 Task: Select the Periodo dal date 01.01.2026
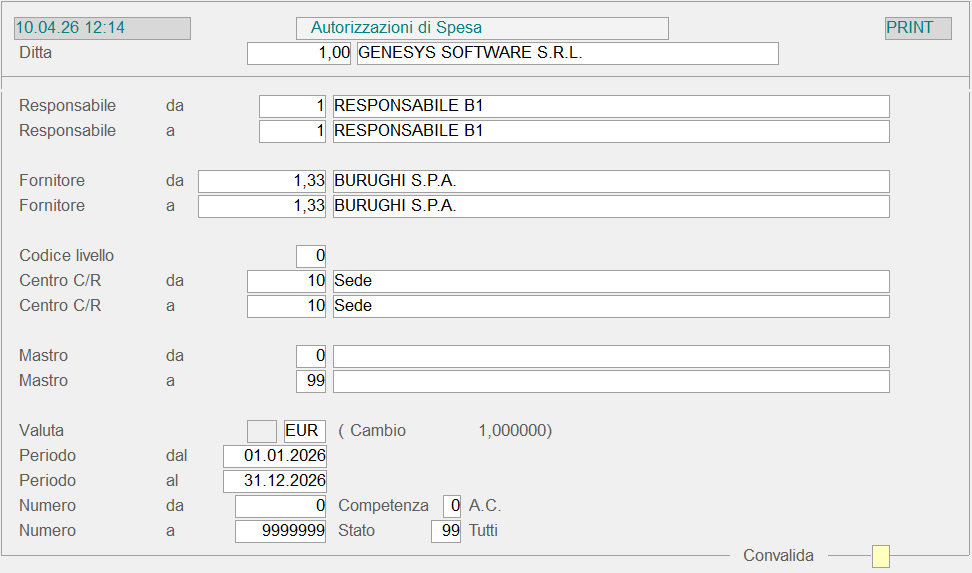point(275,456)
